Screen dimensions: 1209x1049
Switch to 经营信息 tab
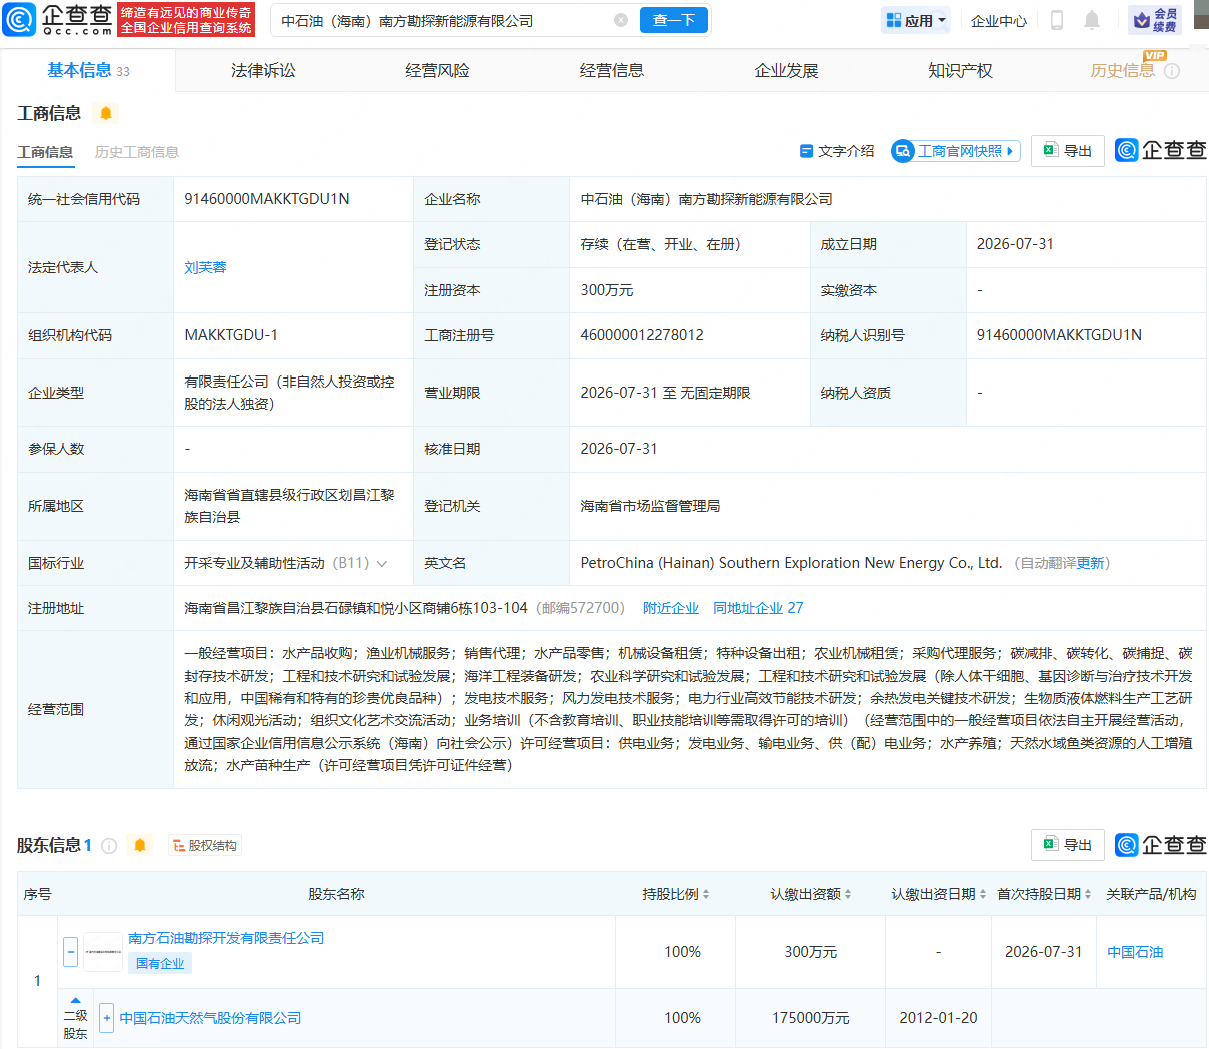point(612,71)
